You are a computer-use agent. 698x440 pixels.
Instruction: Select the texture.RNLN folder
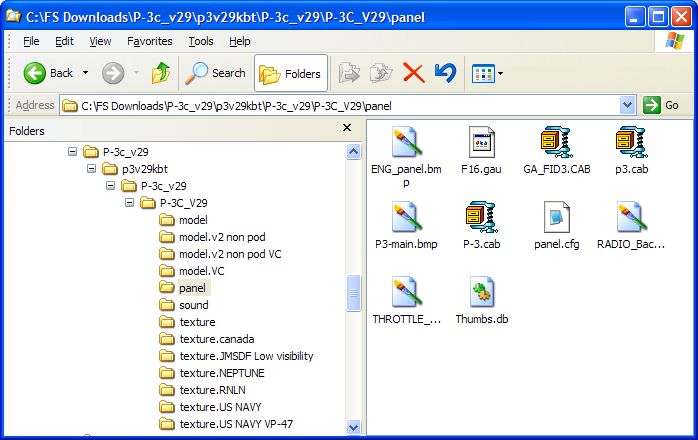click(212, 390)
